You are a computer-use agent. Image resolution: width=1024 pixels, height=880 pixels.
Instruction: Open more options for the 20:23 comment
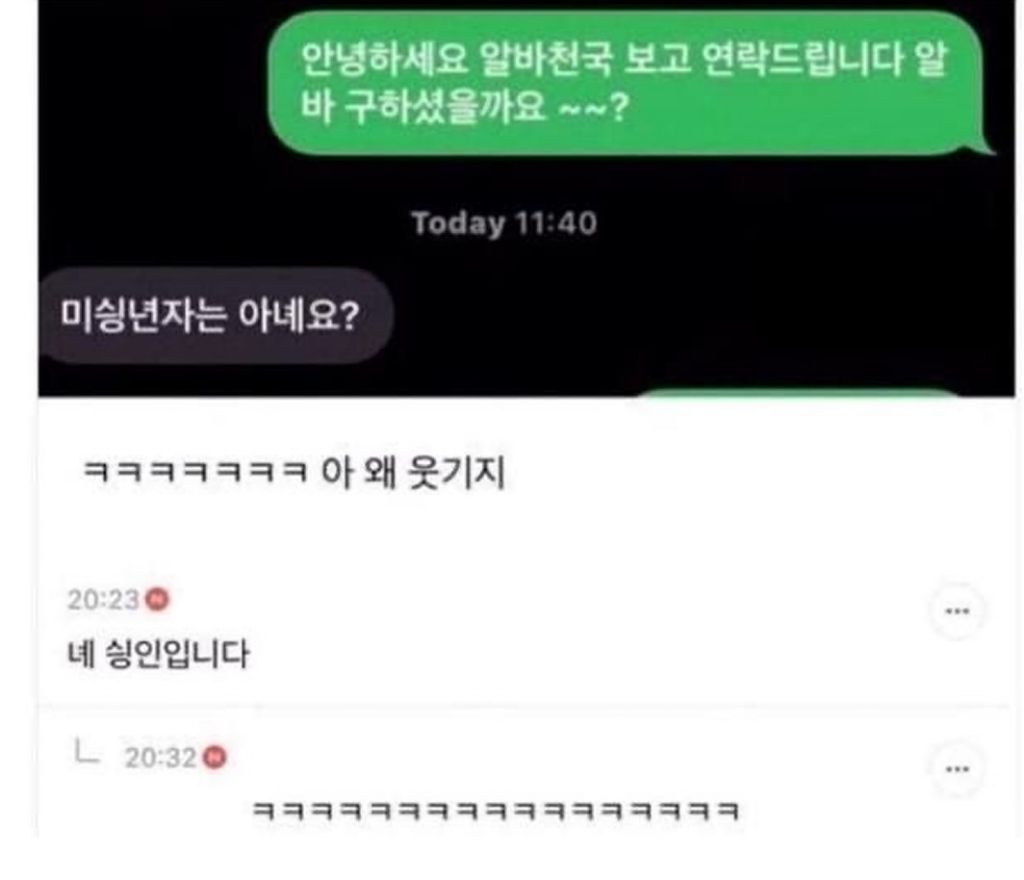tap(957, 612)
